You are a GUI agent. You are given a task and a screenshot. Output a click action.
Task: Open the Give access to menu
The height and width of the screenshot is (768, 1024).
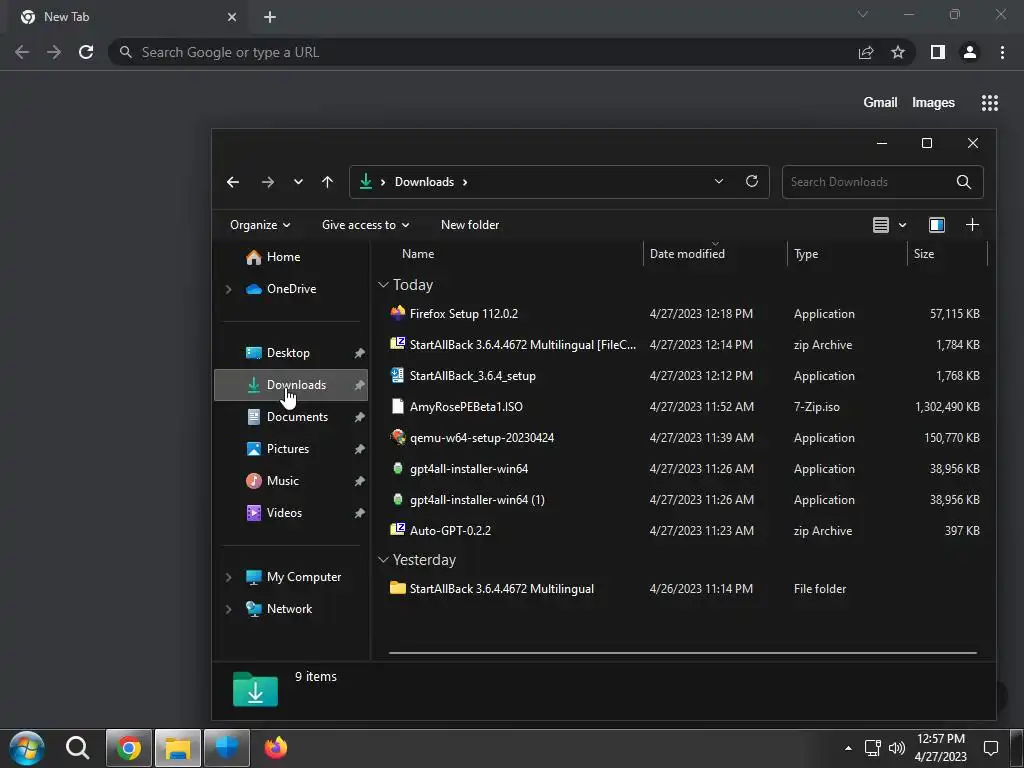click(x=366, y=225)
